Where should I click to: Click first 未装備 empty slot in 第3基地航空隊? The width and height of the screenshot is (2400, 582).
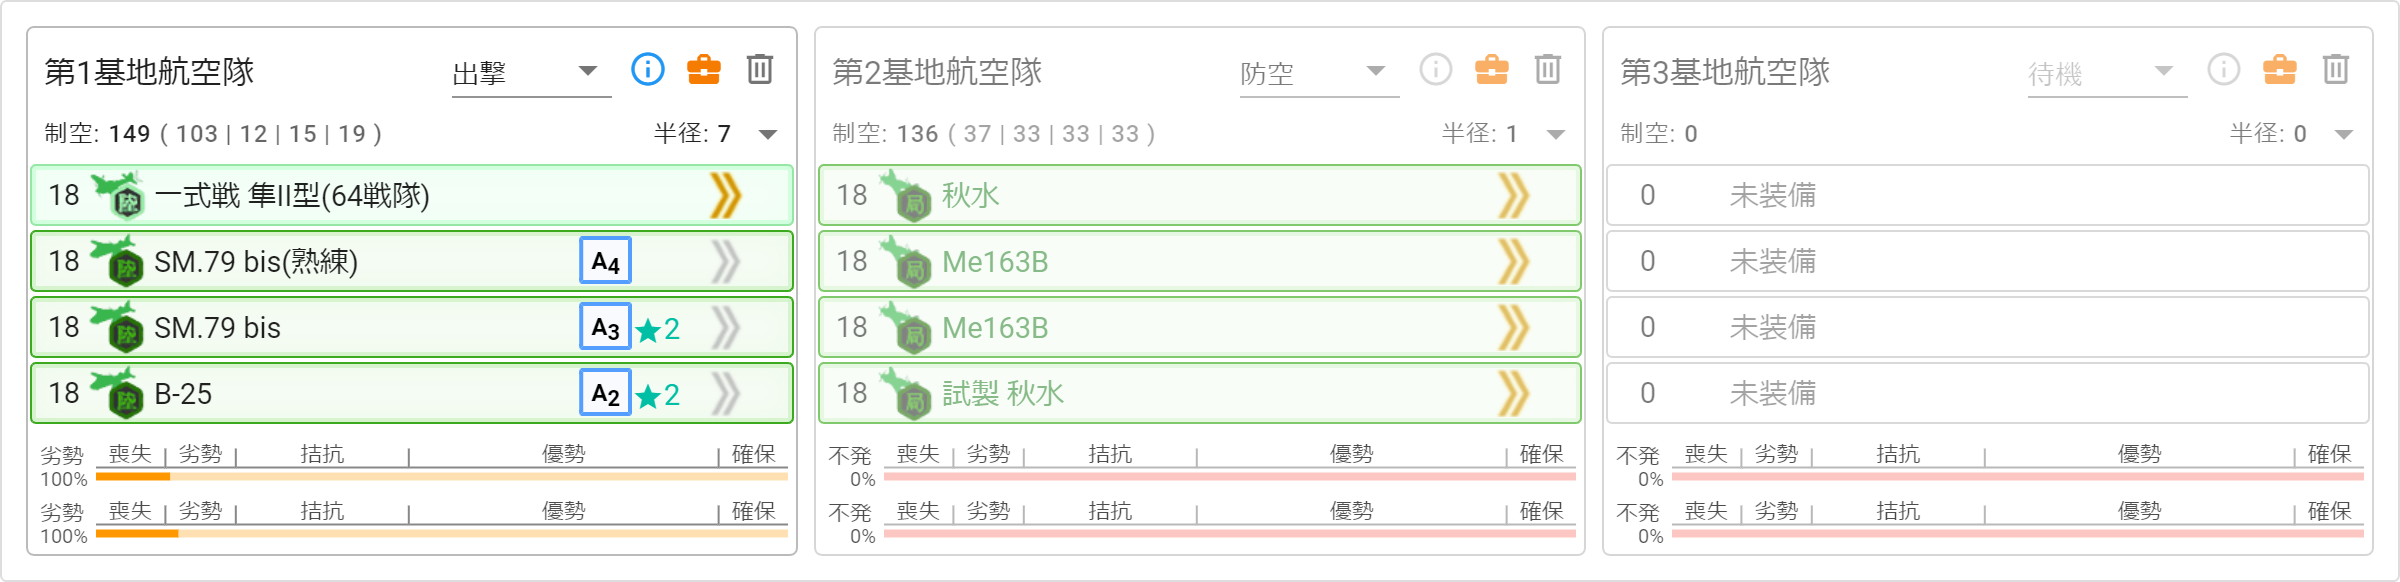(1987, 196)
